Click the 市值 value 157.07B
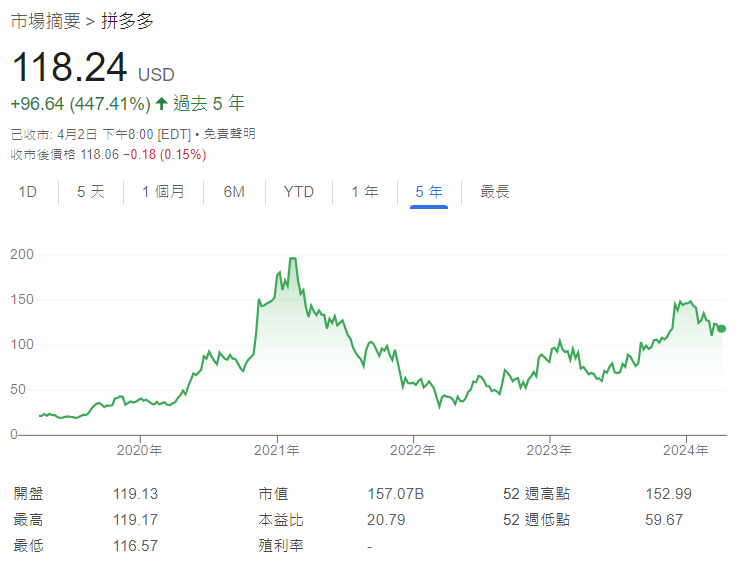This screenshot has height=561, width=750. coord(396,494)
